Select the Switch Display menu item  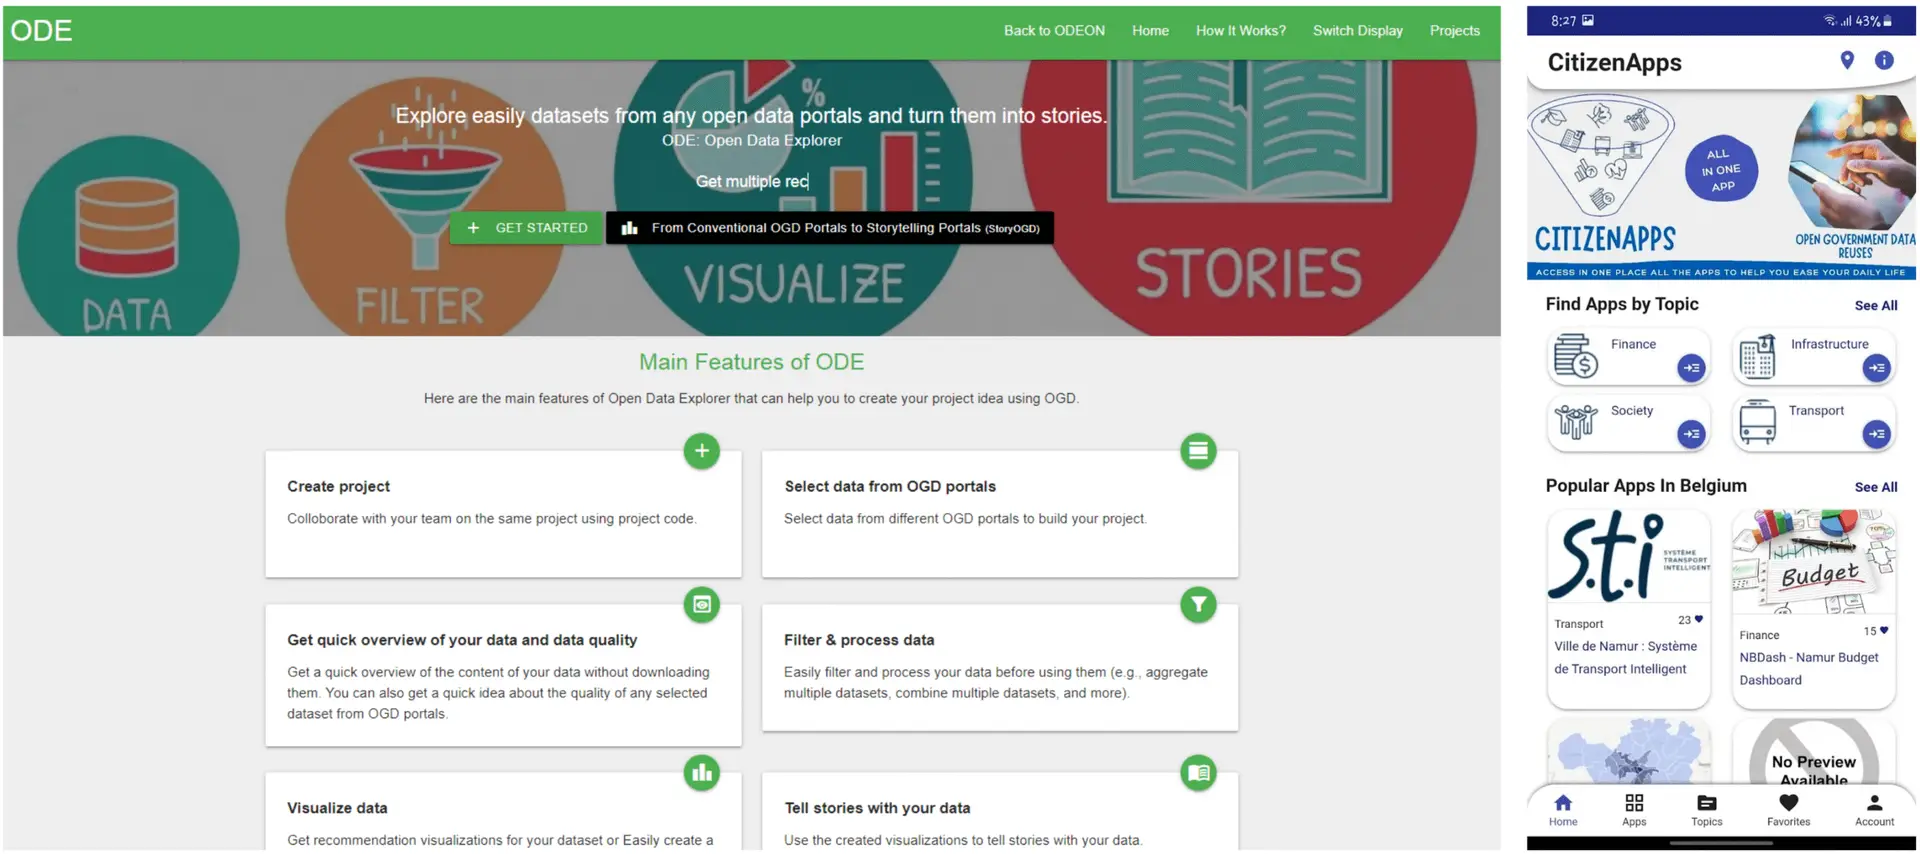1357,31
